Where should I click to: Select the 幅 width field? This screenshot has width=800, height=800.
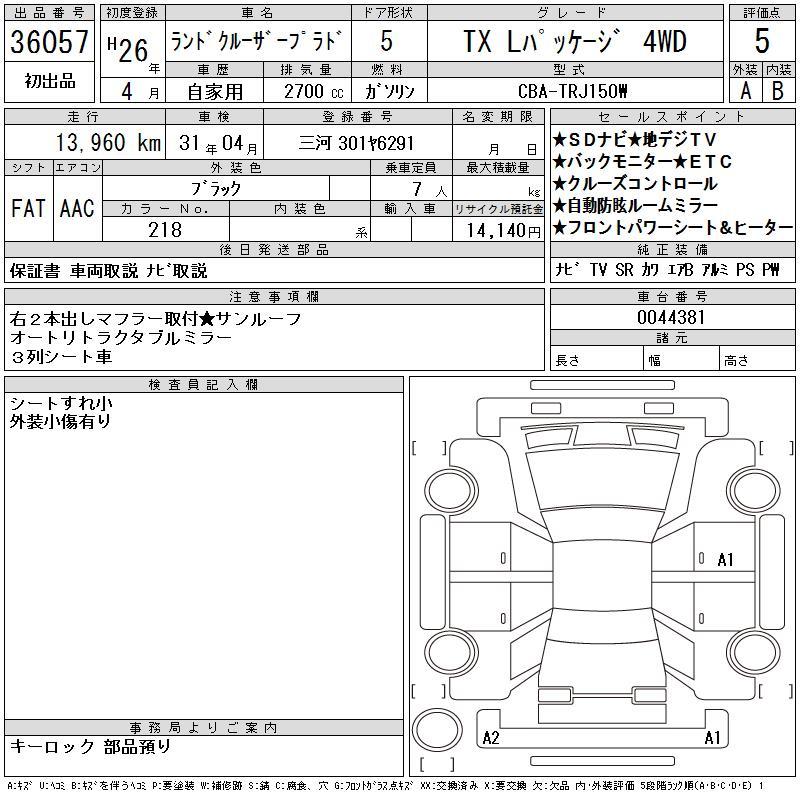(681, 360)
